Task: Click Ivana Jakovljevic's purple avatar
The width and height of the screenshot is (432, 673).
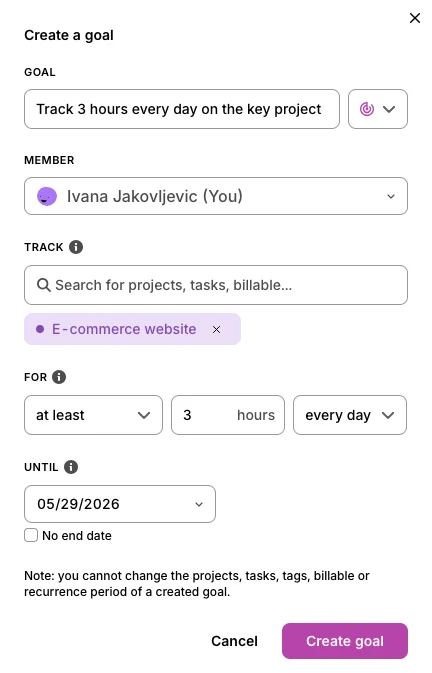Action: 47,197
